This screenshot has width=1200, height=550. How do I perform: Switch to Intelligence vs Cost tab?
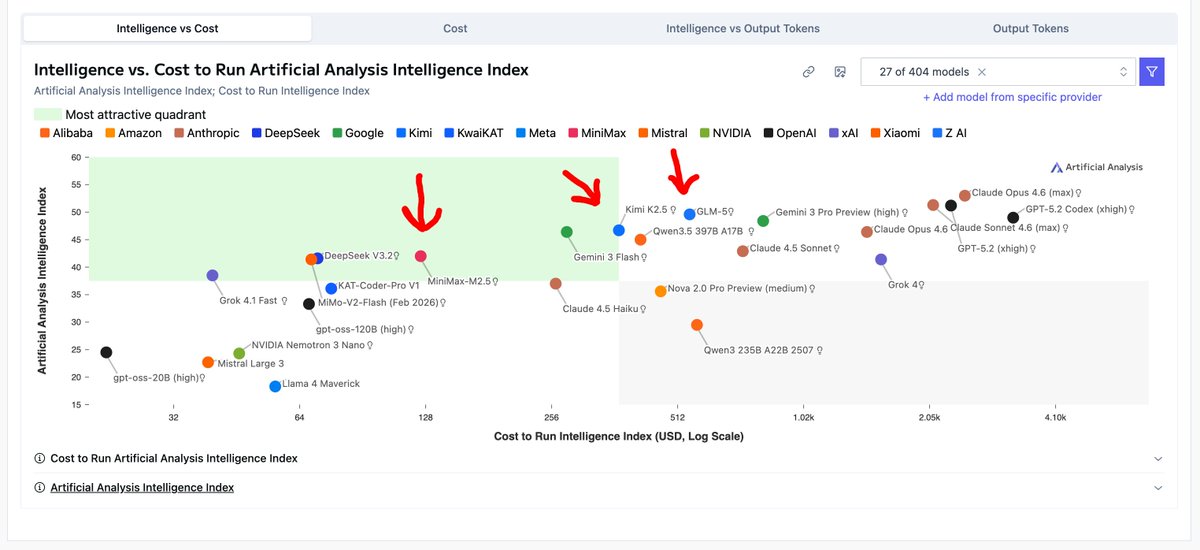click(167, 29)
